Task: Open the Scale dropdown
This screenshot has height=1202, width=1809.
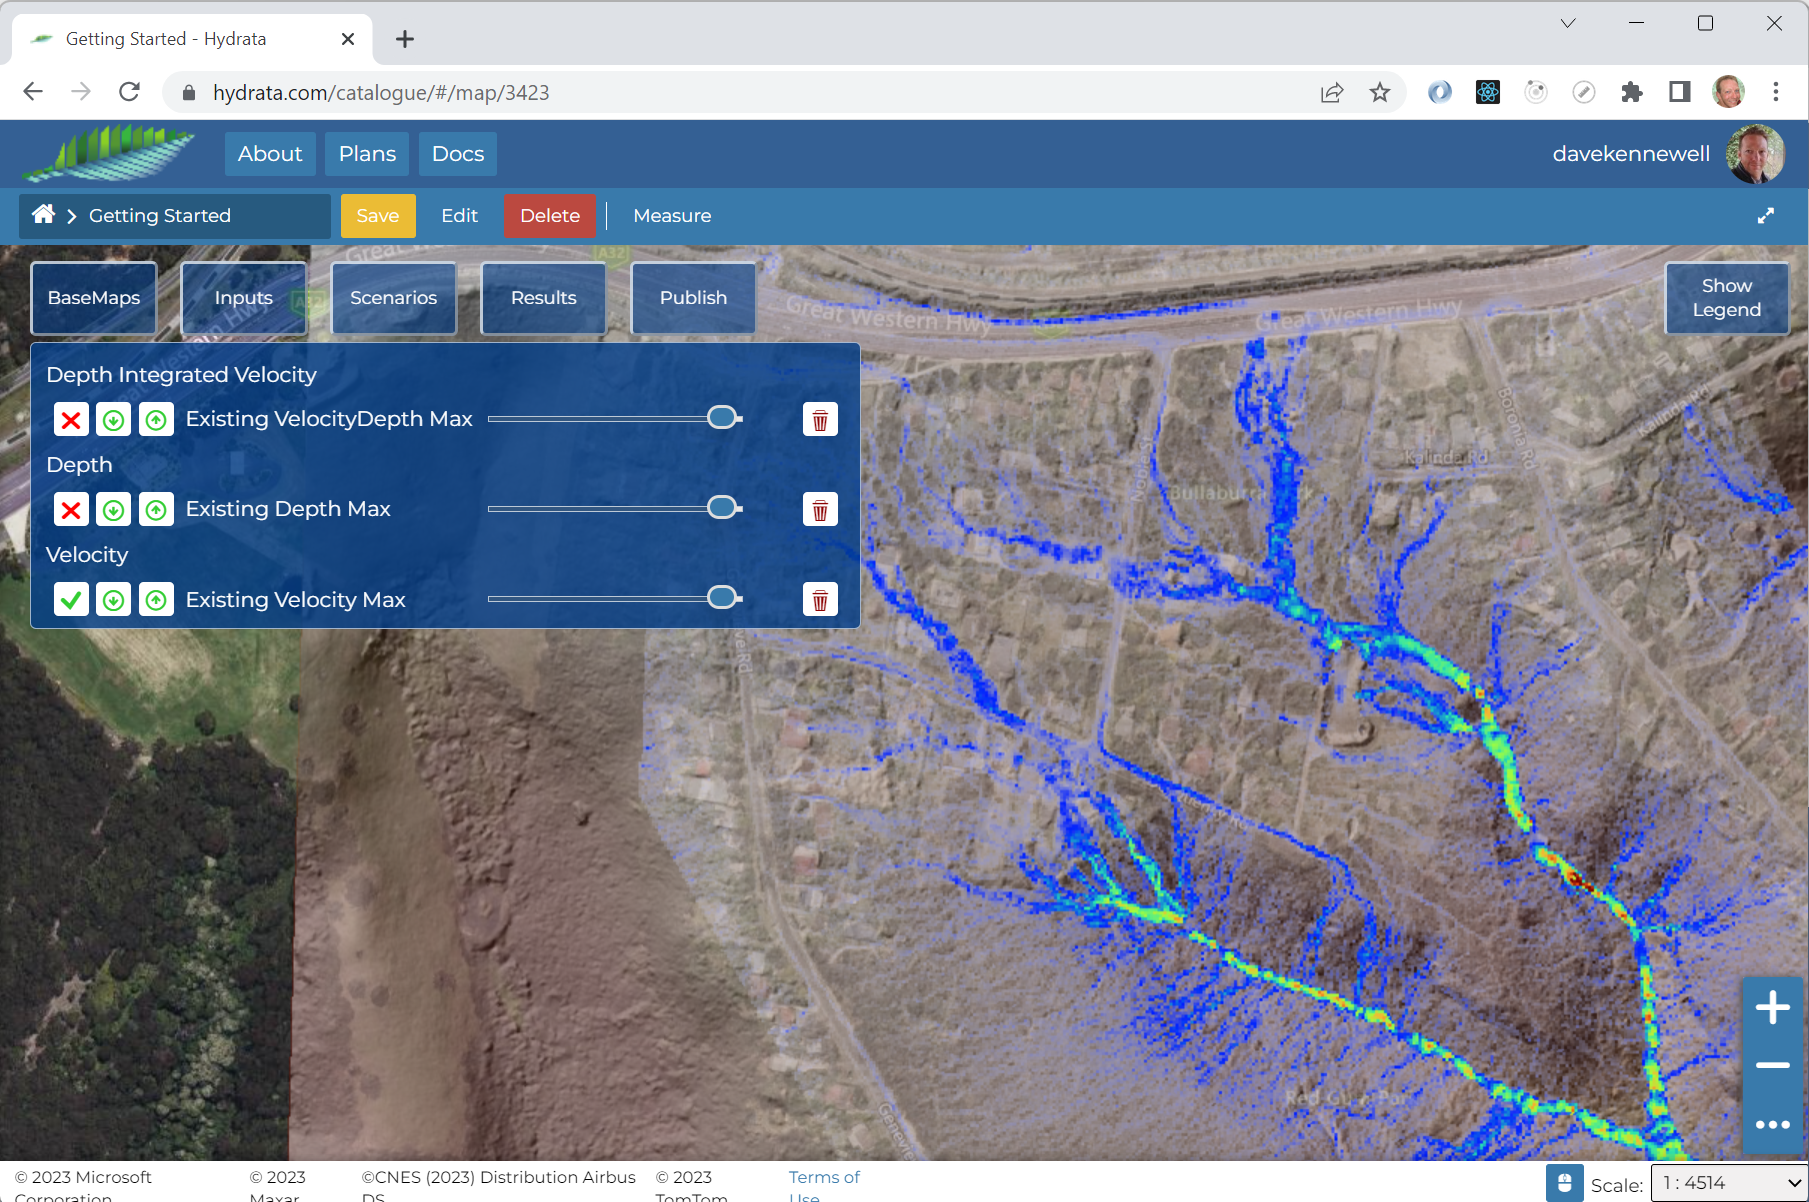Action: (x=1729, y=1183)
